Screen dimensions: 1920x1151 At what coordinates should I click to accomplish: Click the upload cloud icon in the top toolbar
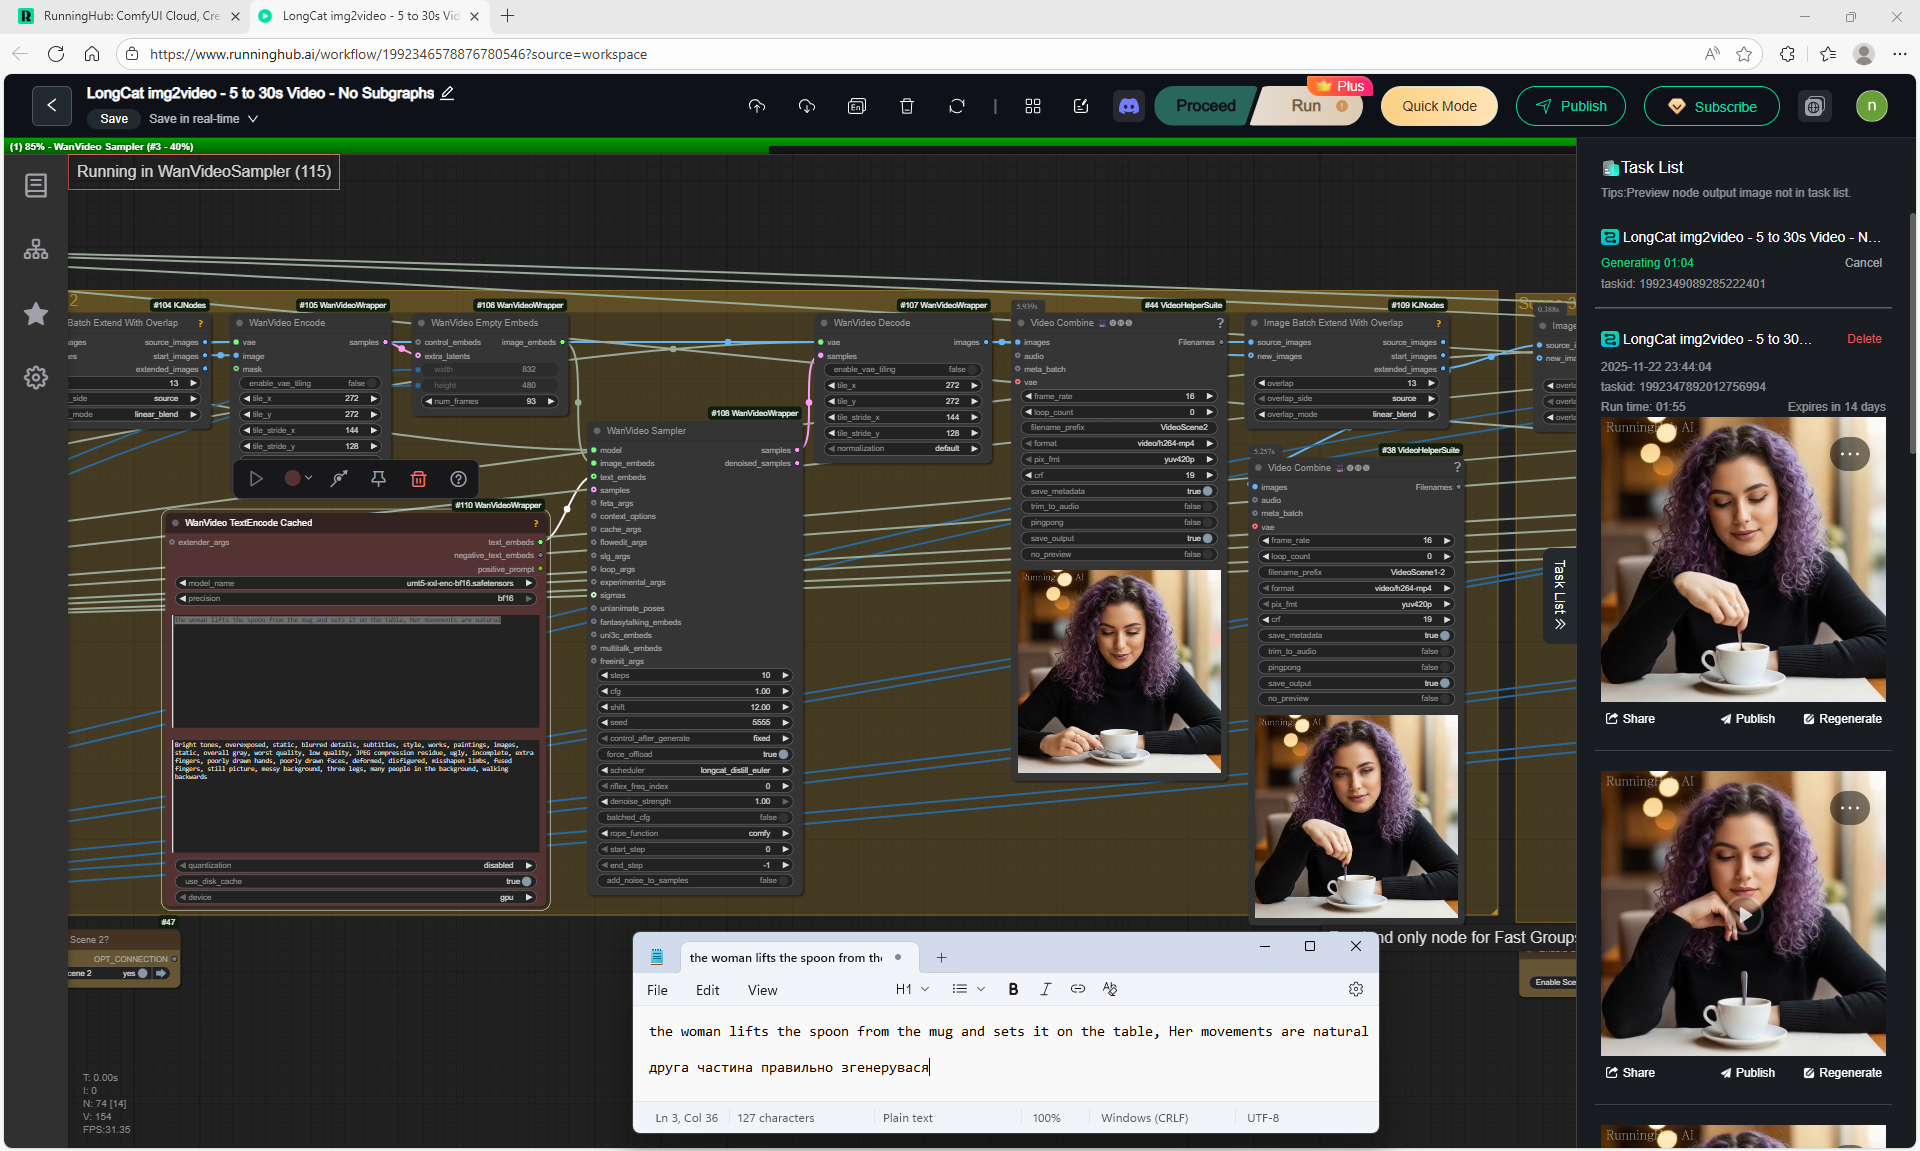(757, 106)
